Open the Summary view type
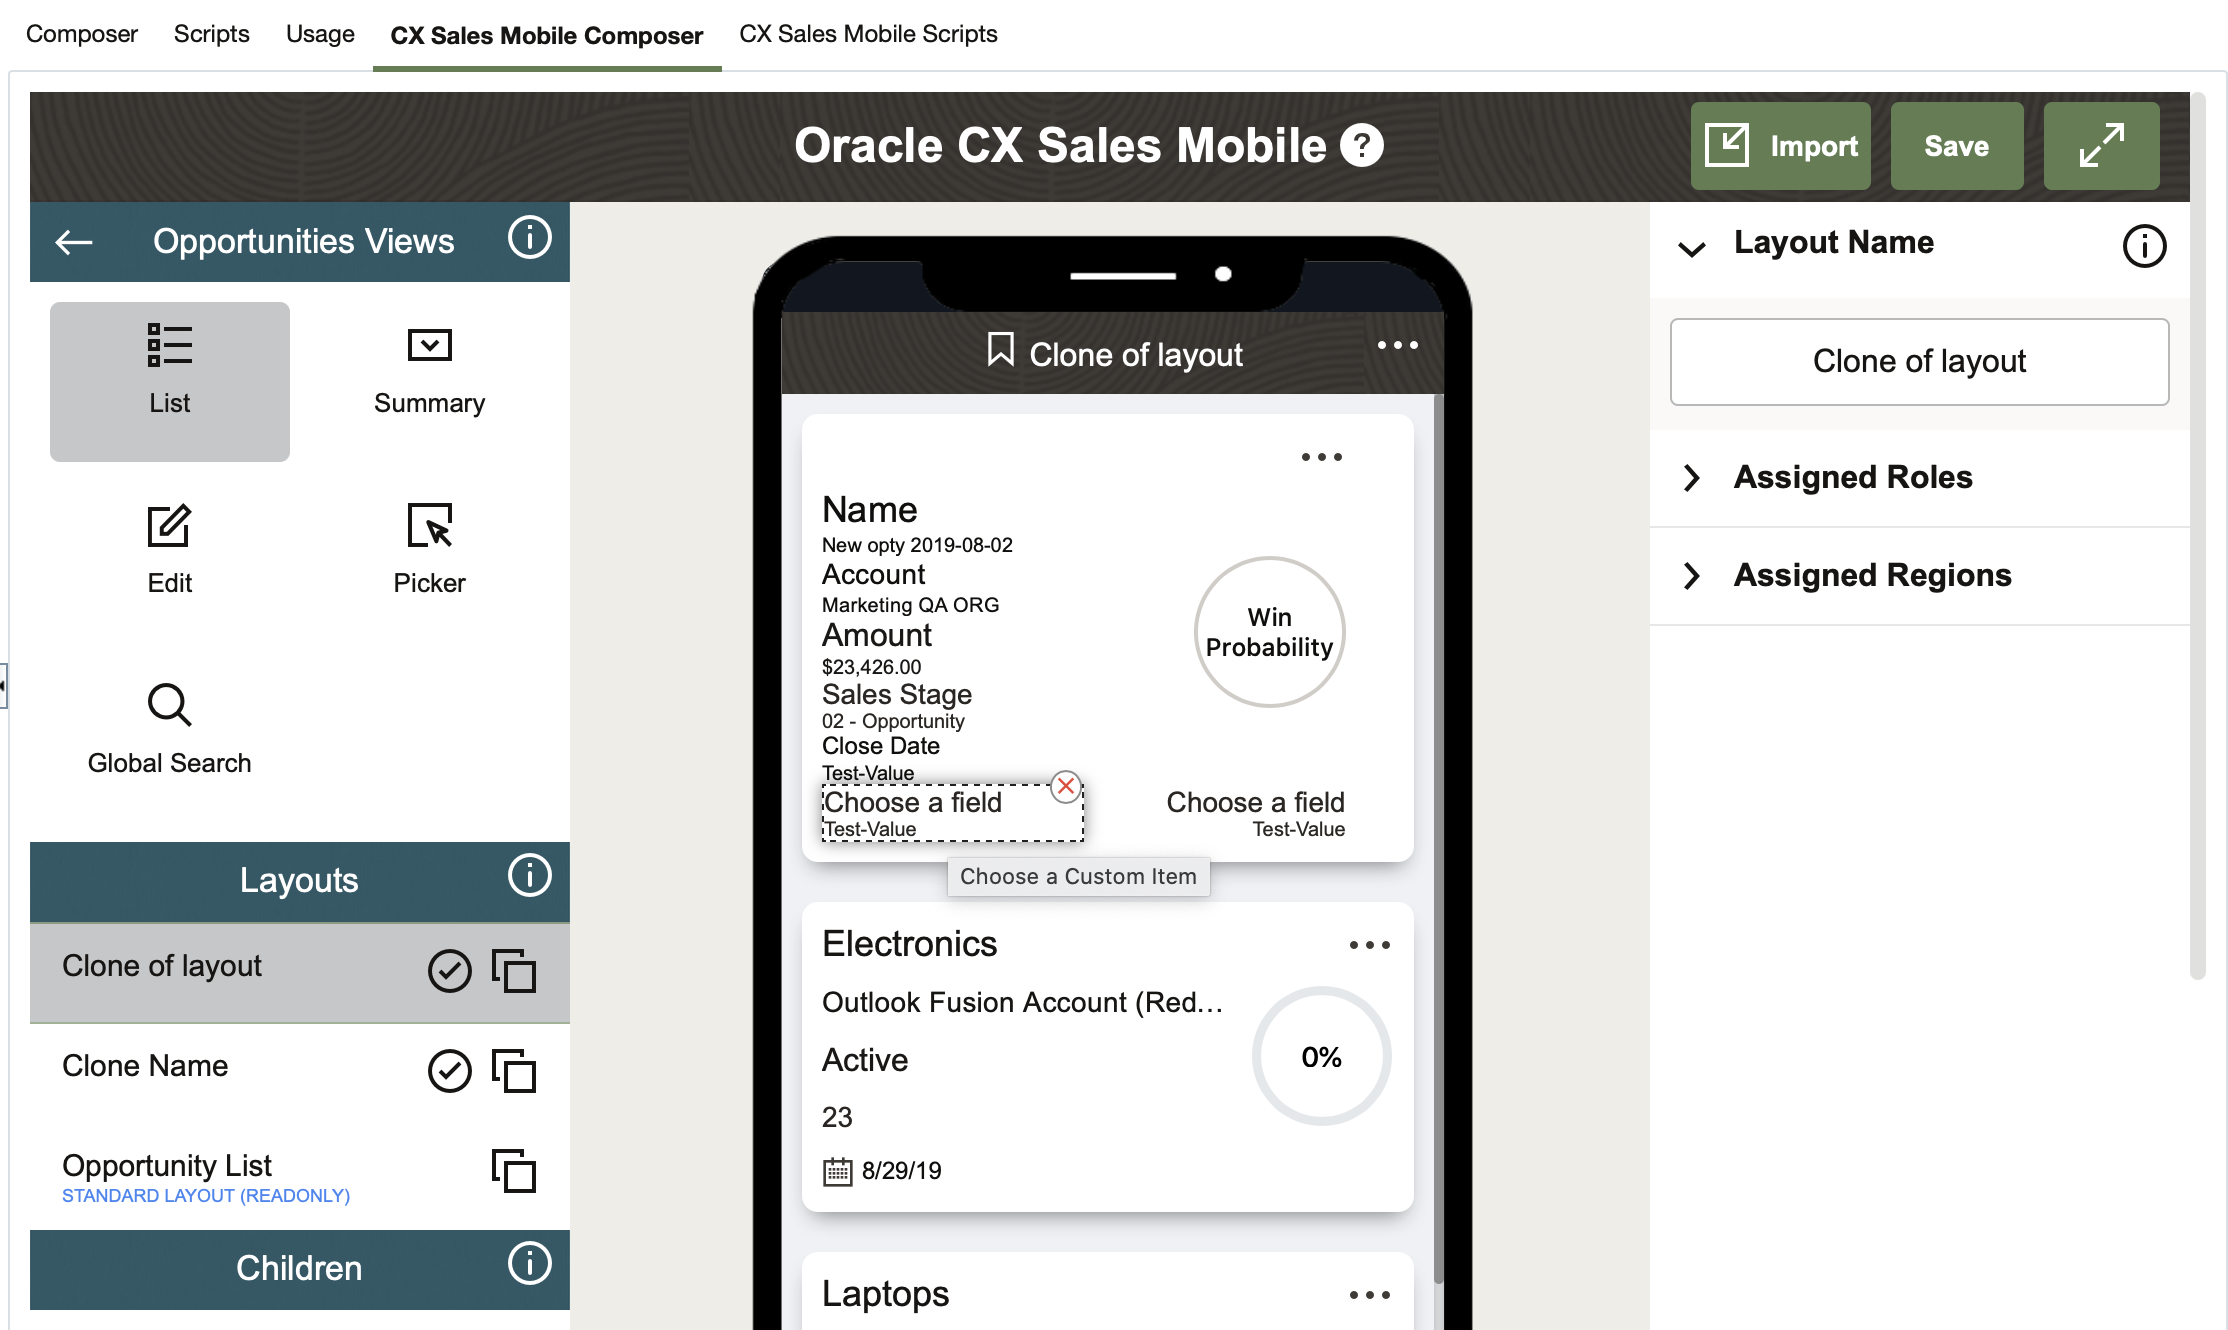The width and height of the screenshot is (2228, 1330). coord(429,371)
